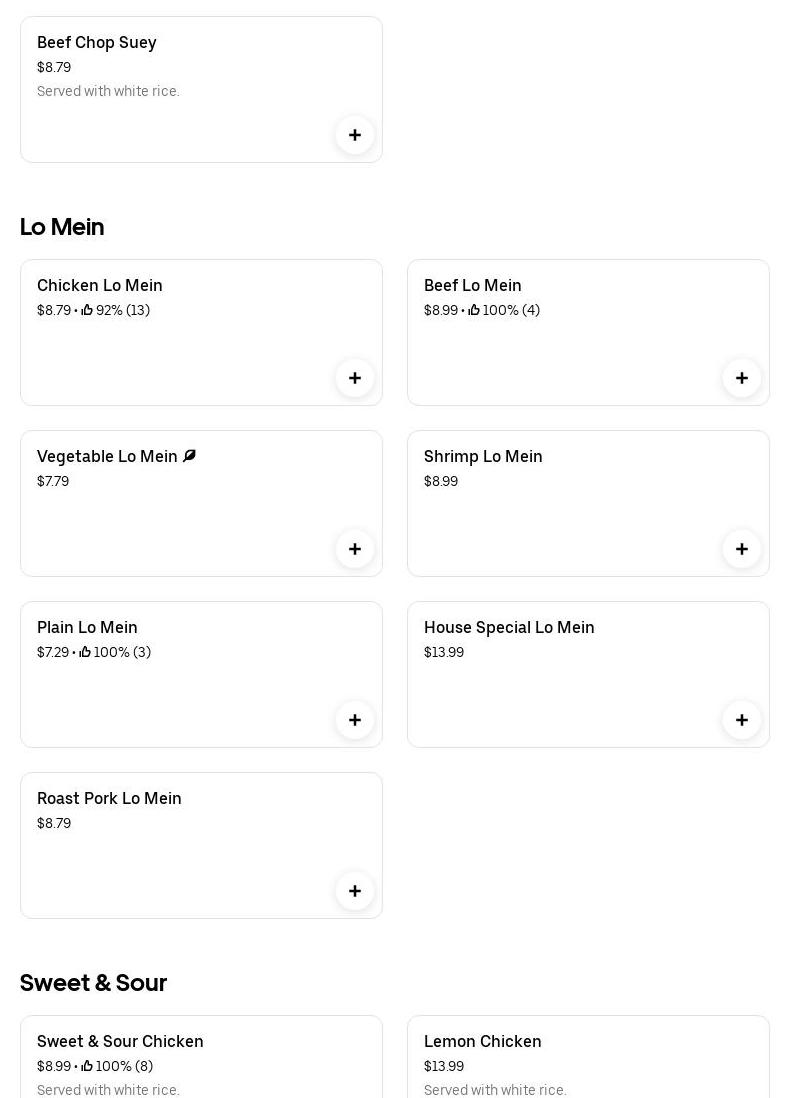Add Beef Lo Mein using plus icon
The image size is (804, 1098).
pyautogui.click(x=742, y=378)
